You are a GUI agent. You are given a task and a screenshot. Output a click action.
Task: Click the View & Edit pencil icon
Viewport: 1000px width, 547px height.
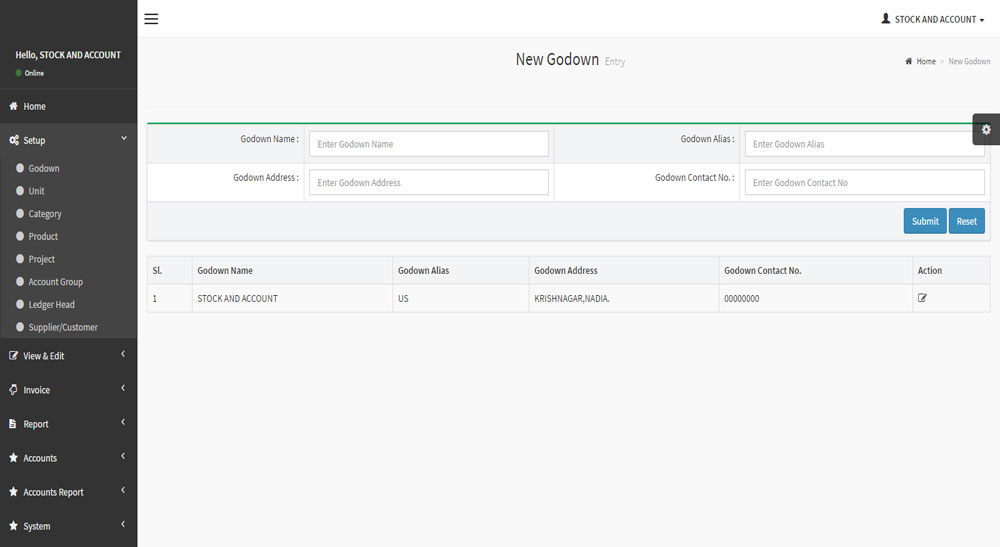(x=13, y=356)
